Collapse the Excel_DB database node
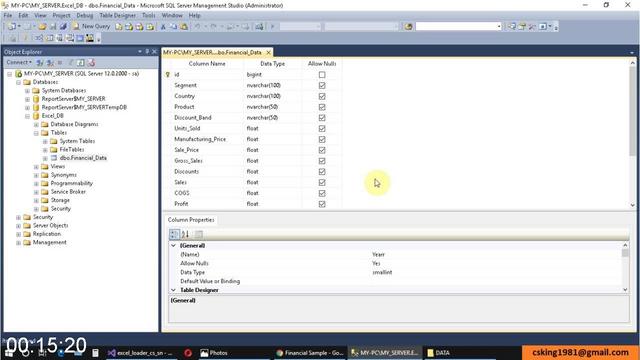 coord(27,116)
